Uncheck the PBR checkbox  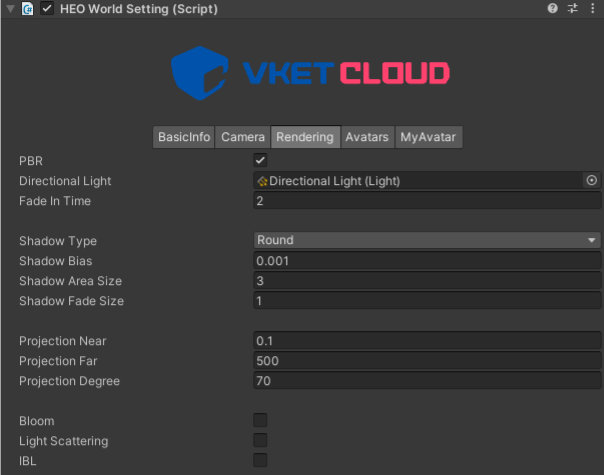click(x=260, y=161)
